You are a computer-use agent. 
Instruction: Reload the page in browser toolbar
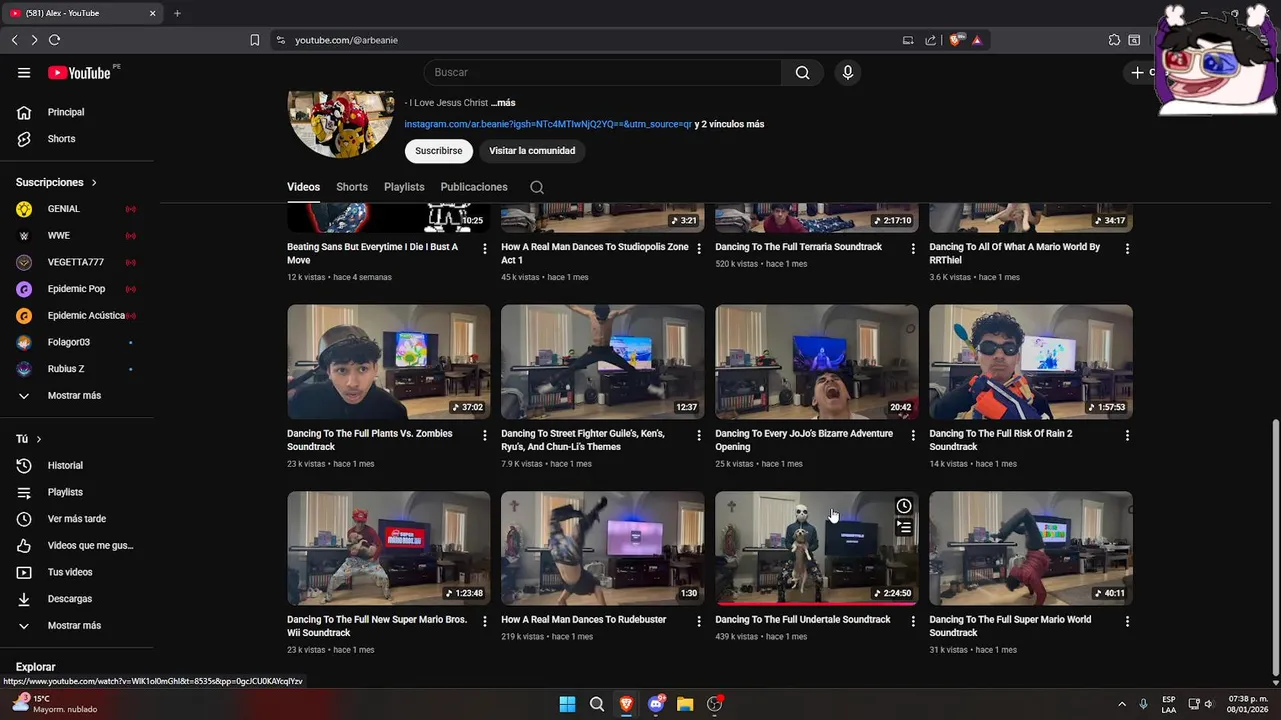[x=54, y=40]
